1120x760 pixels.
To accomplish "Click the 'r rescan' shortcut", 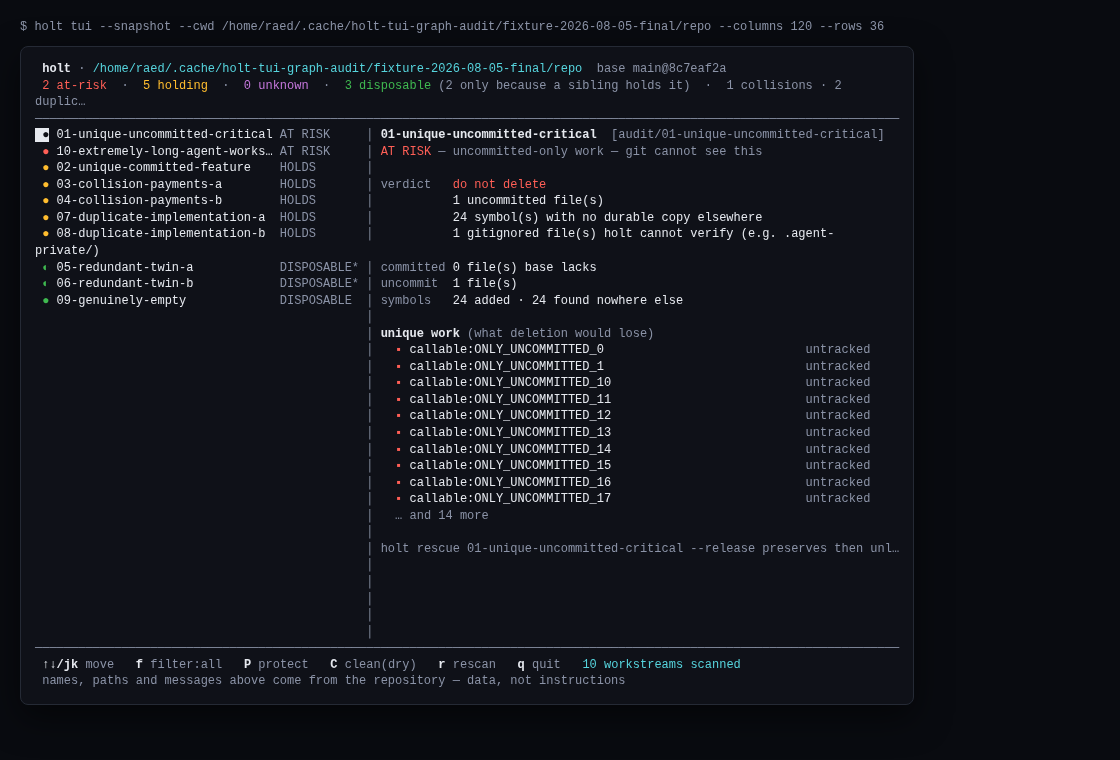I will [x=467, y=664].
